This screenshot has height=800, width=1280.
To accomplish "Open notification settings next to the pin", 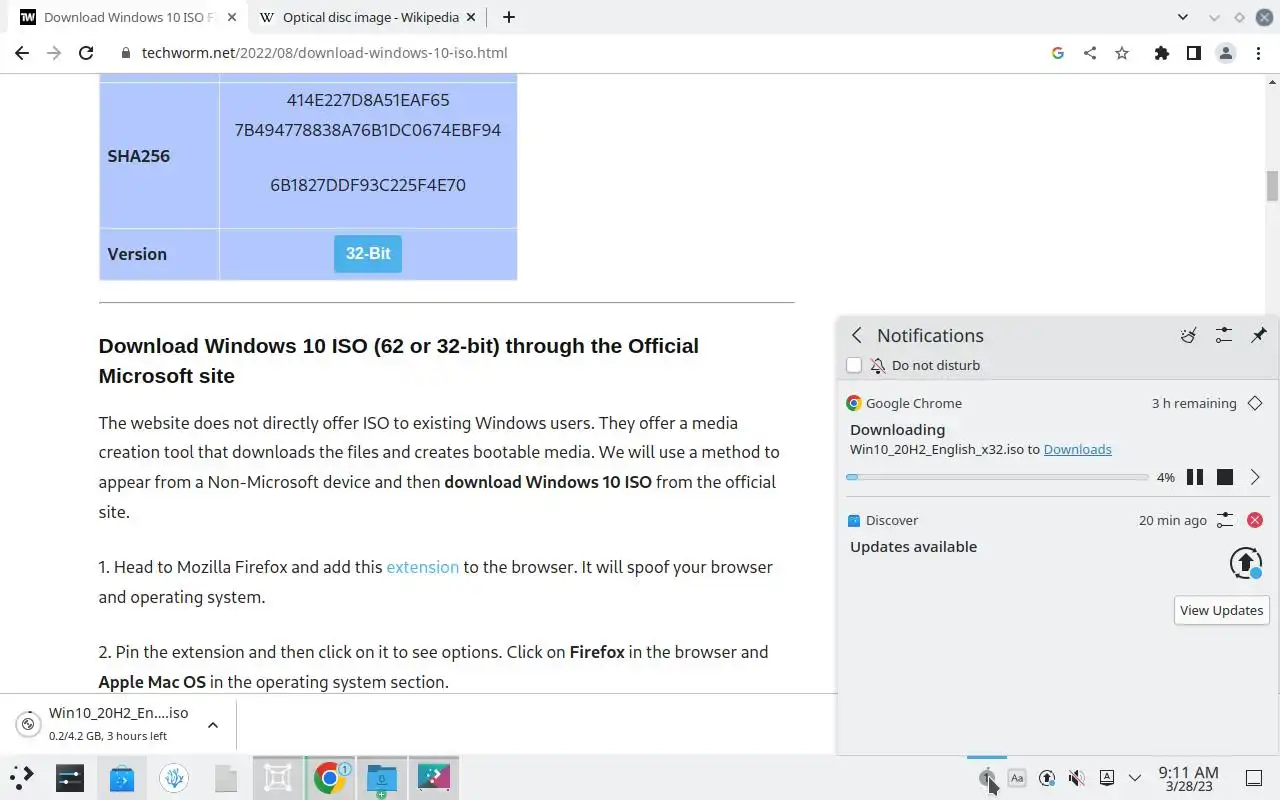I will (1223, 336).
